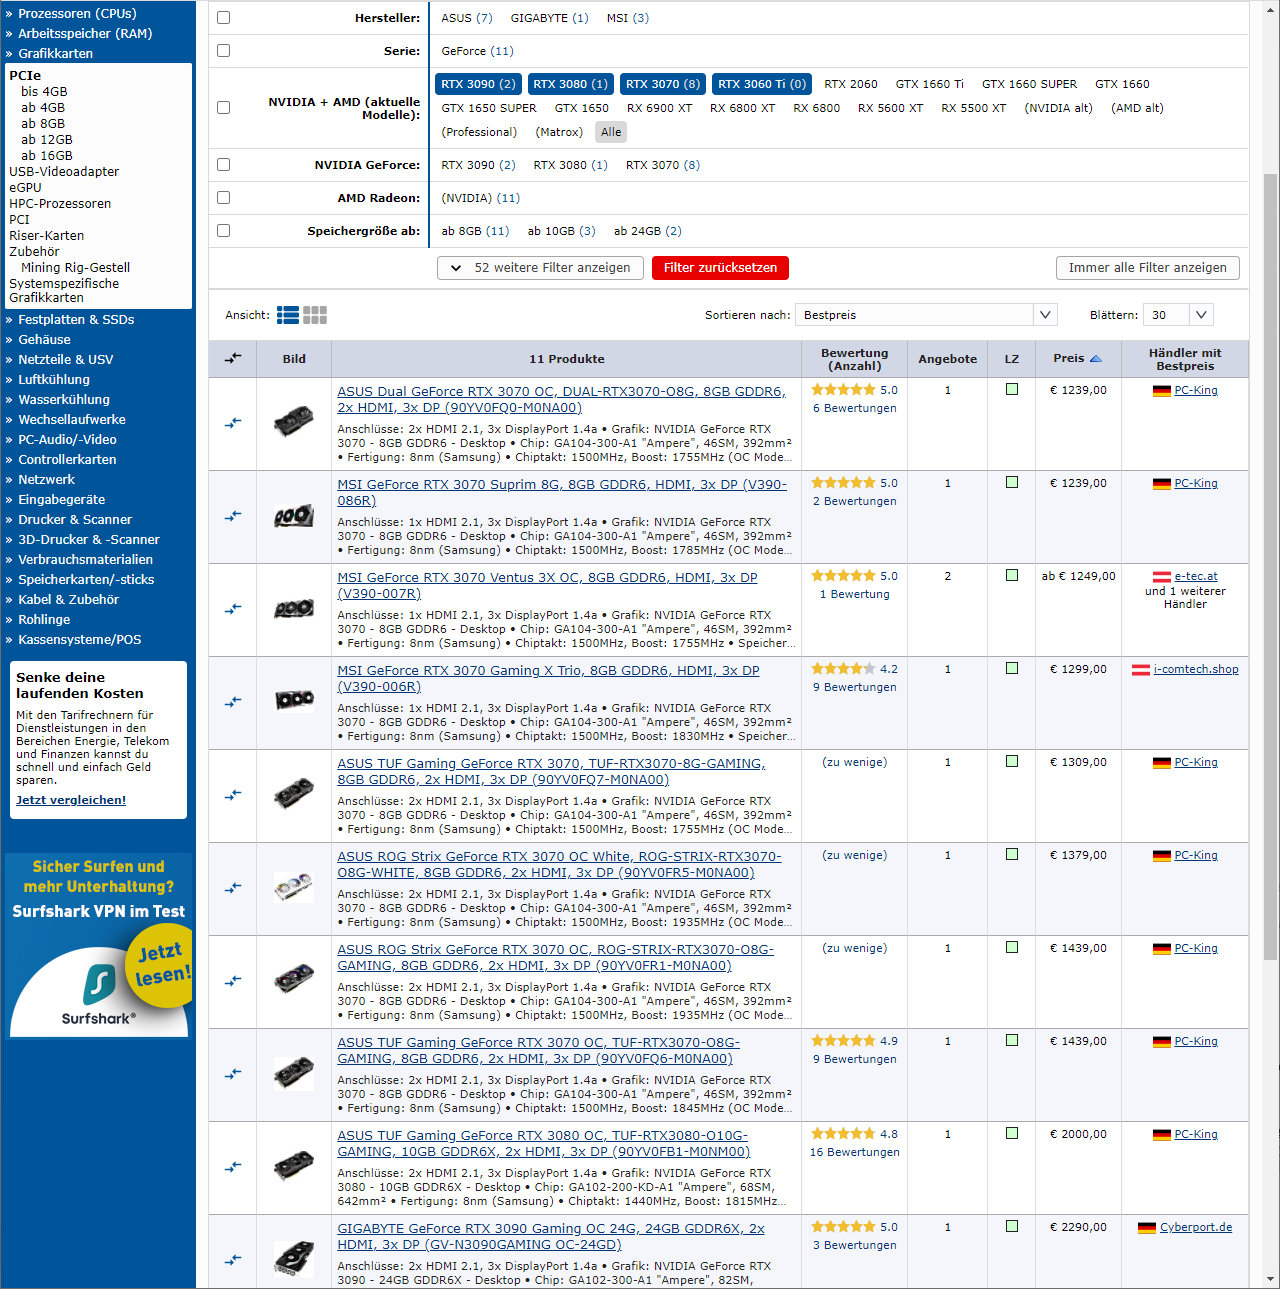
Task: Expand Prozessoren (CPUs) category
Action: click(77, 14)
